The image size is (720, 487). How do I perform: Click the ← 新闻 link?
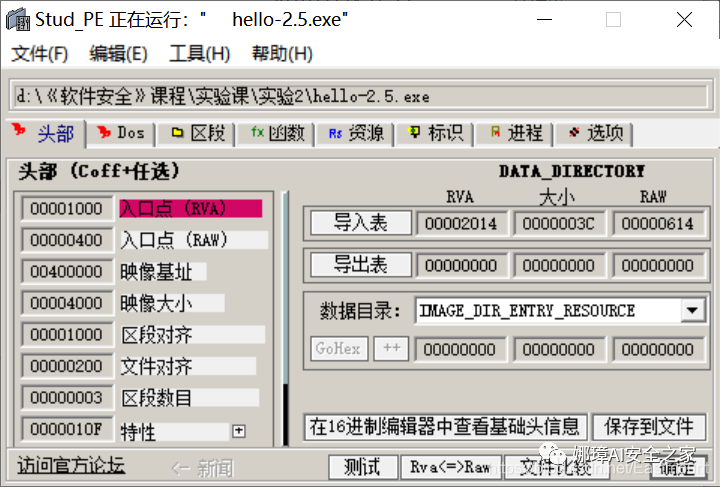tap(202, 468)
